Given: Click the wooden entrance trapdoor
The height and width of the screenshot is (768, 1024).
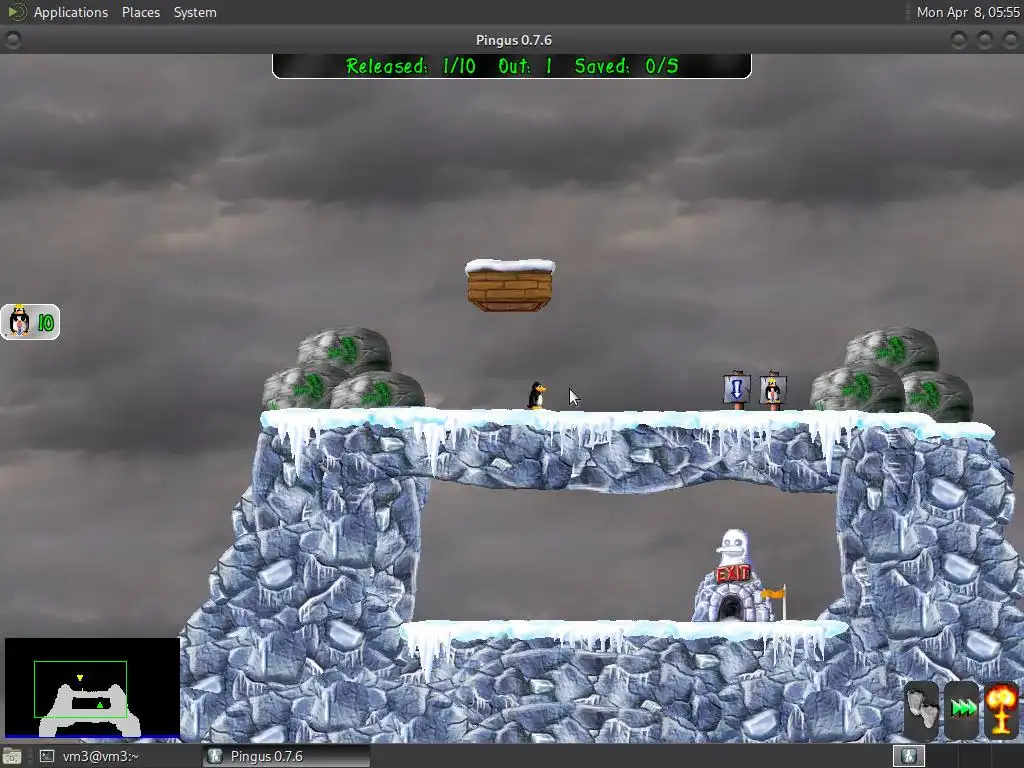Looking at the screenshot, I should tap(510, 285).
